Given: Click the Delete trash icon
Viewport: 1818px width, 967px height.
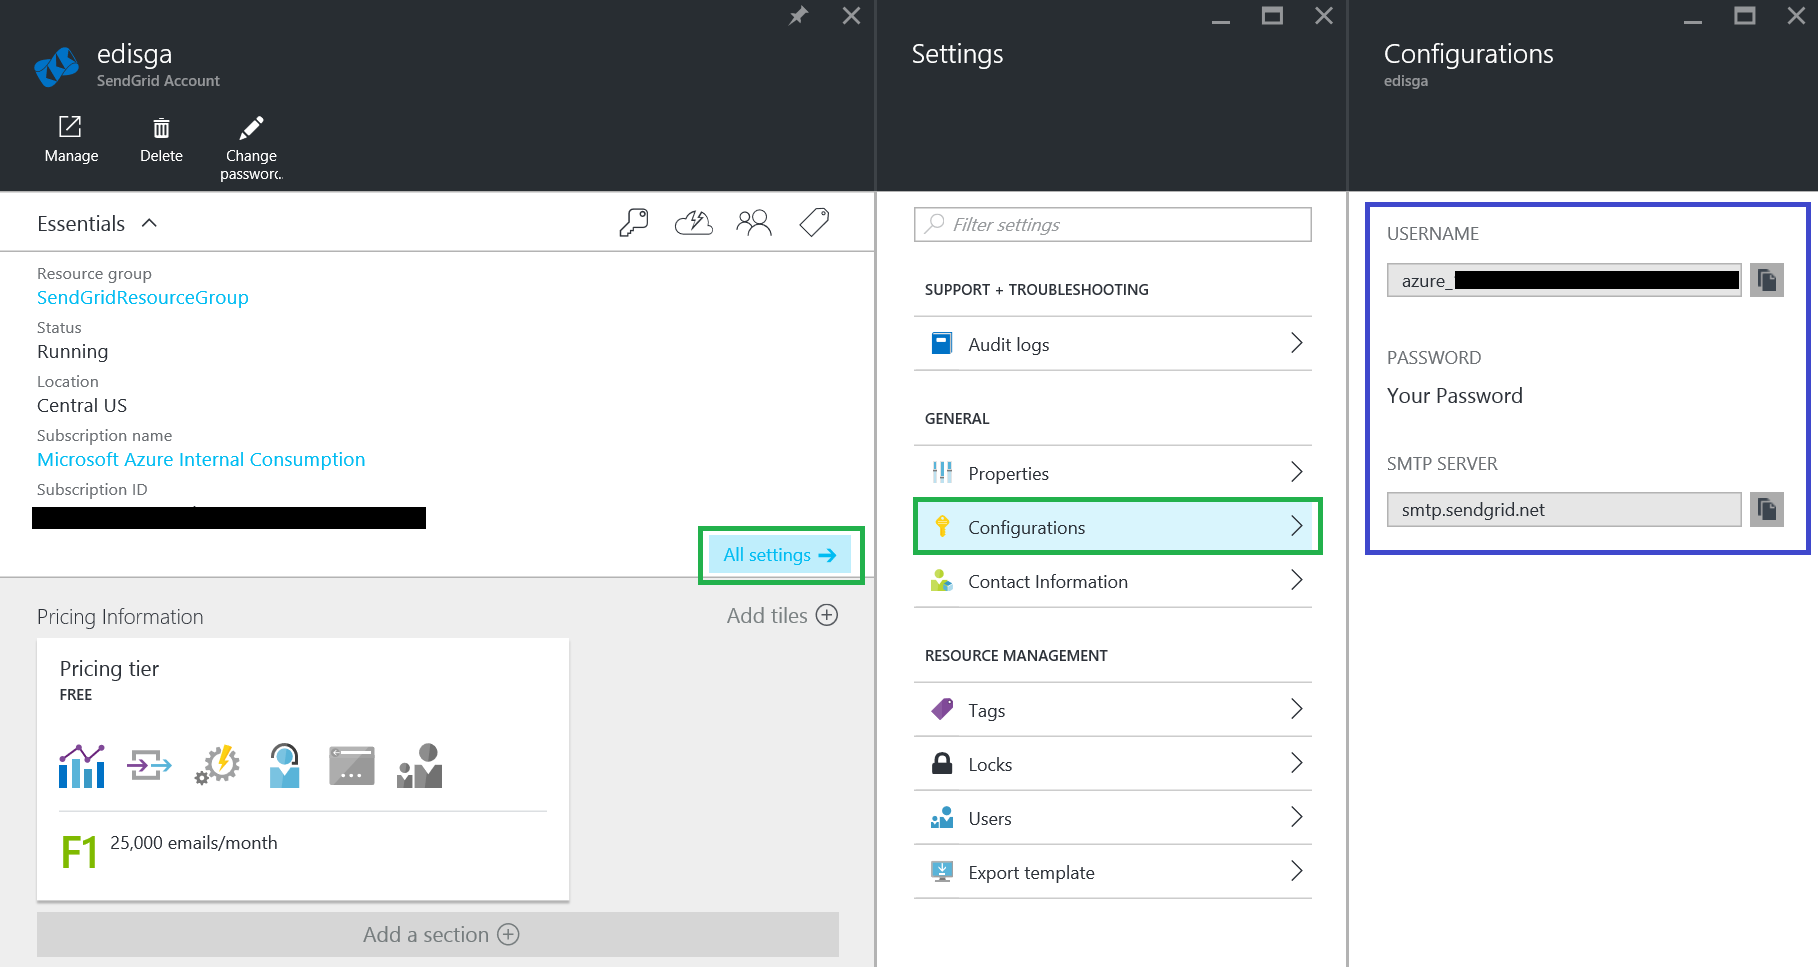Looking at the screenshot, I should (161, 128).
